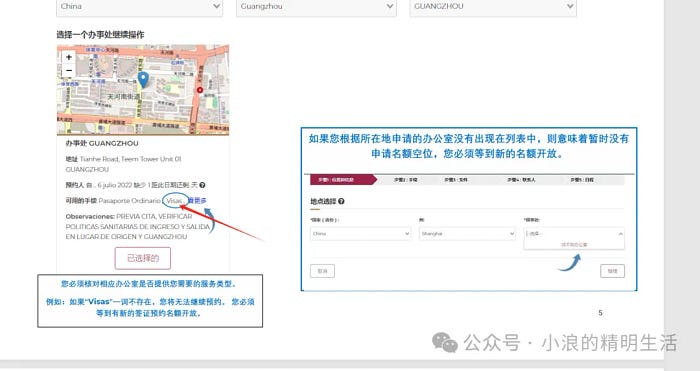
Task: Click the office title 办事处 GUANGZHOU
Action: click(102, 143)
